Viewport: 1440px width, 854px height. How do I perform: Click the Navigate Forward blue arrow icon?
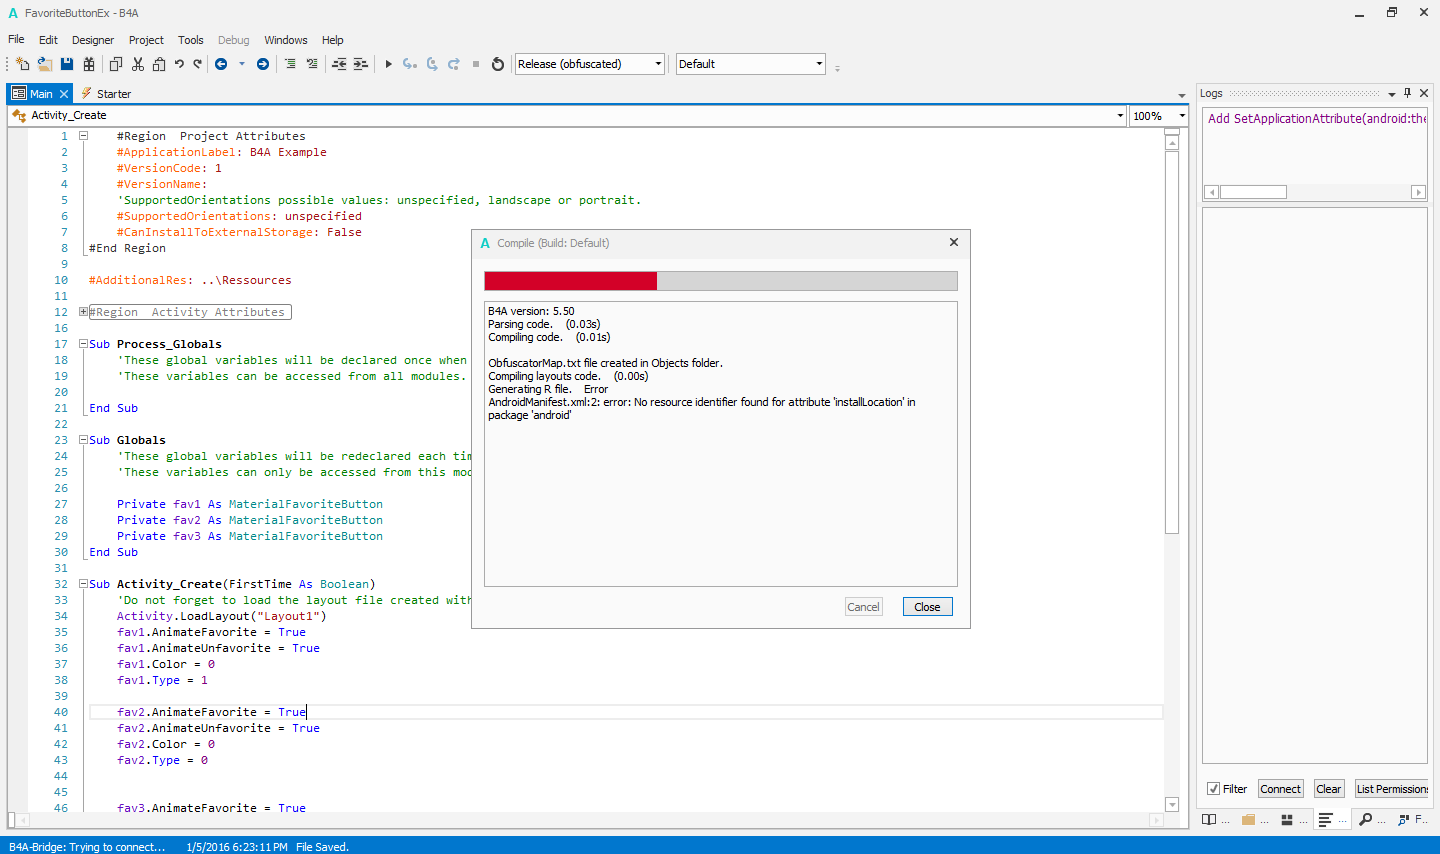(x=263, y=63)
